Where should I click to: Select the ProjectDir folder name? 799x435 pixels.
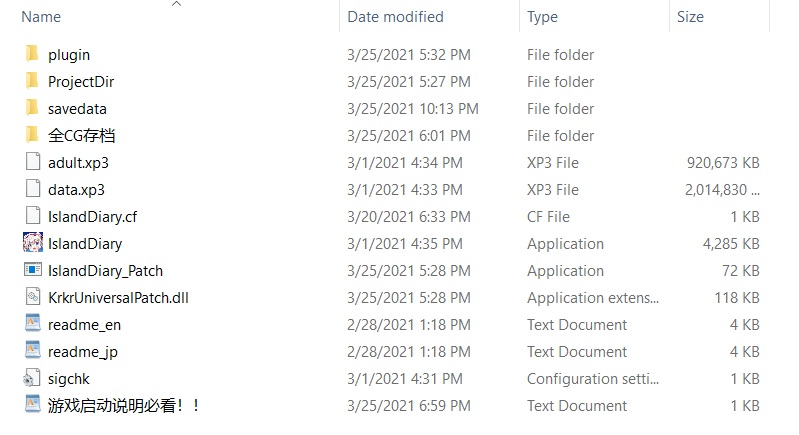point(81,81)
